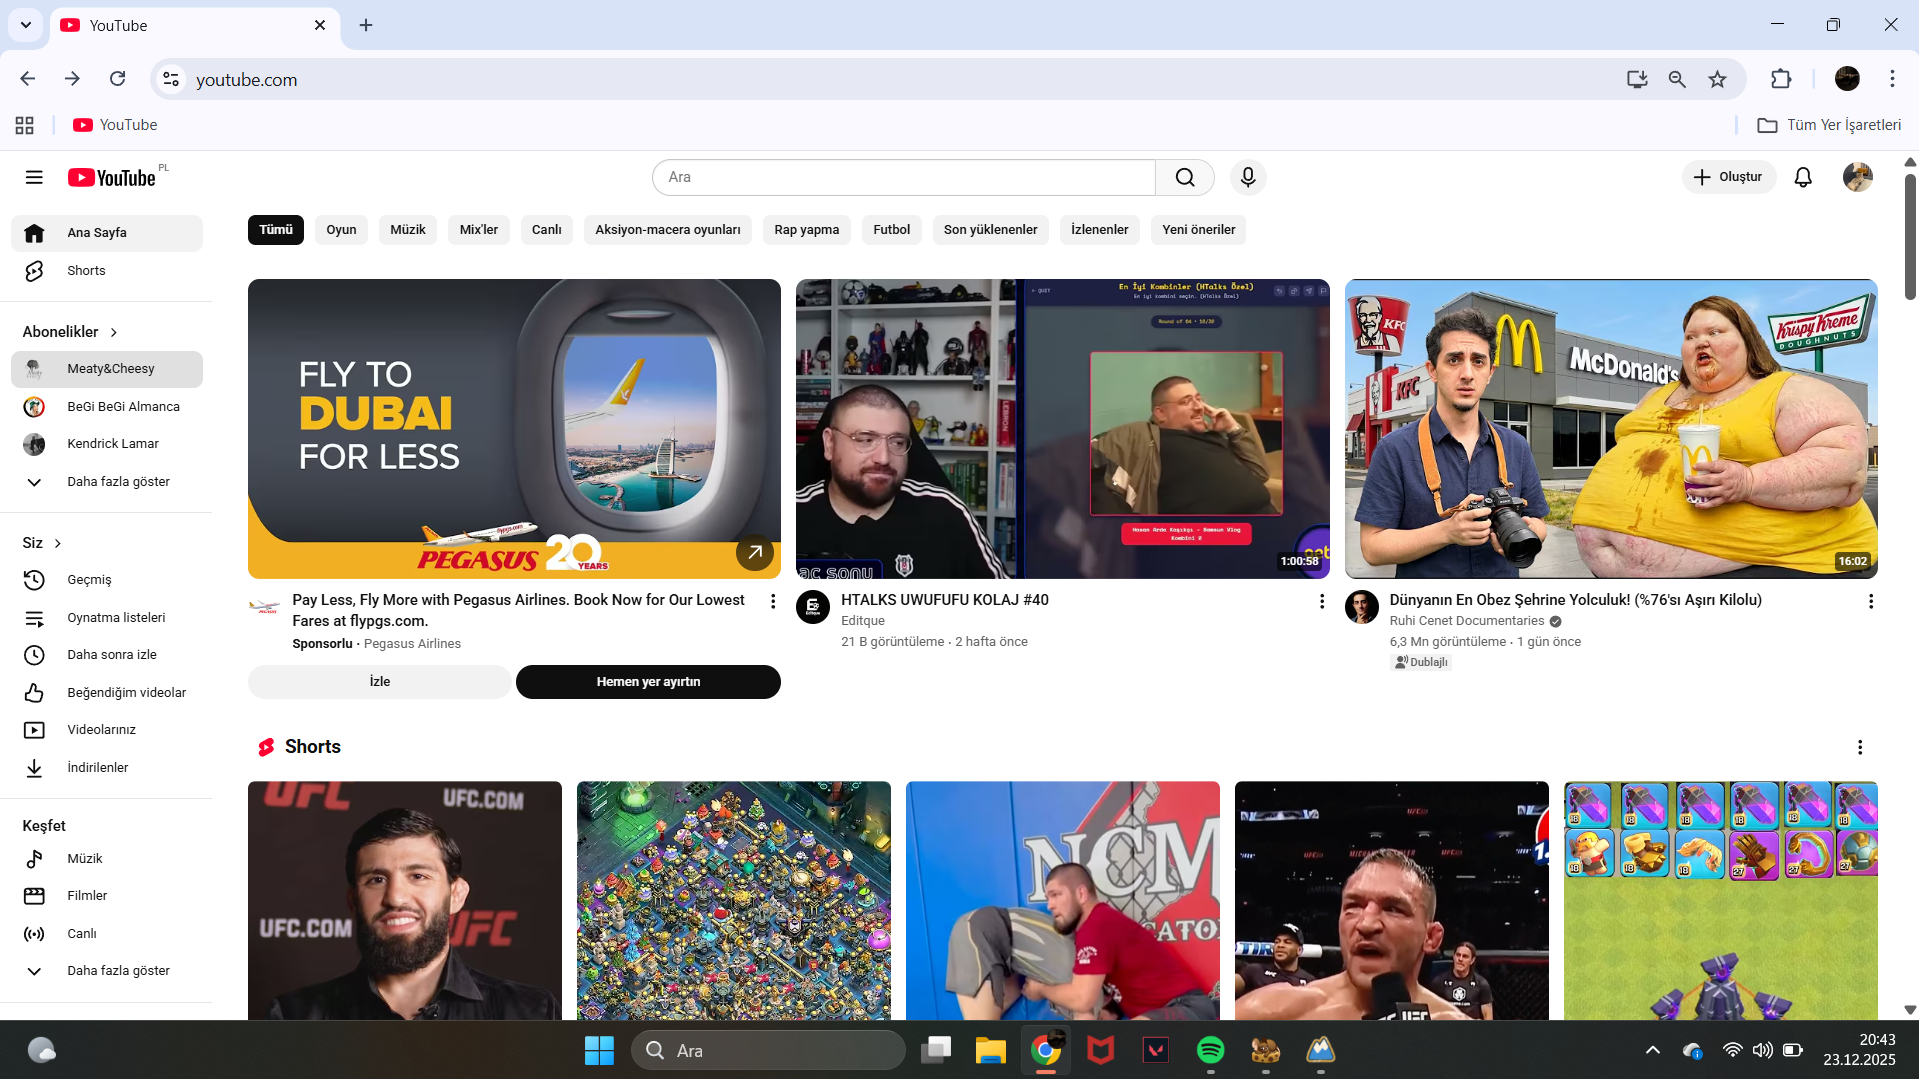This screenshot has height=1079, width=1919.
Task: Select the Futbol filter chip
Action: (x=892, y=230)
